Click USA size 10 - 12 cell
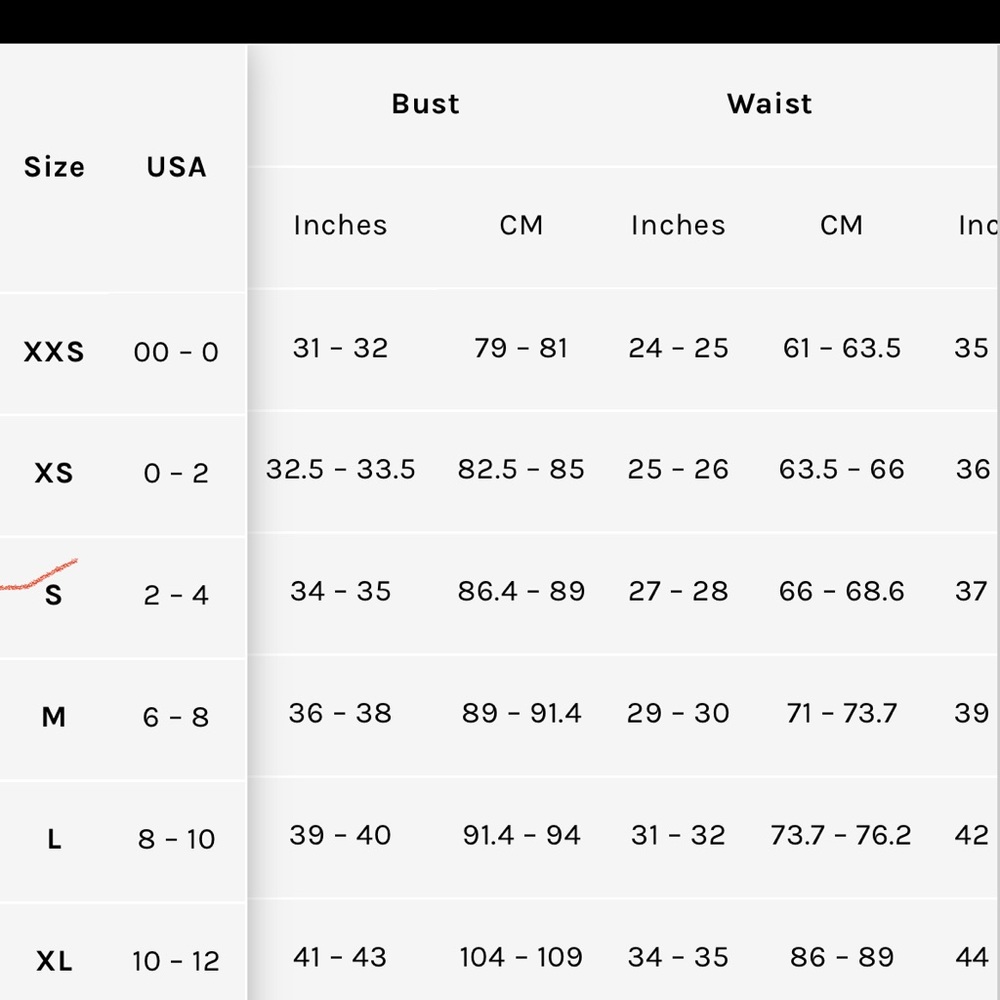 [176, 962]
